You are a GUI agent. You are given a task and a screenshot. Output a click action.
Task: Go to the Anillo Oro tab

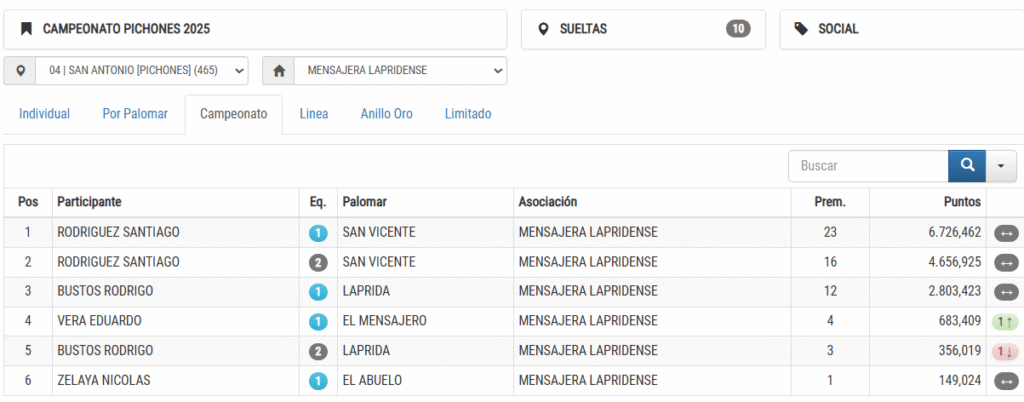click(x=387, y=114)
